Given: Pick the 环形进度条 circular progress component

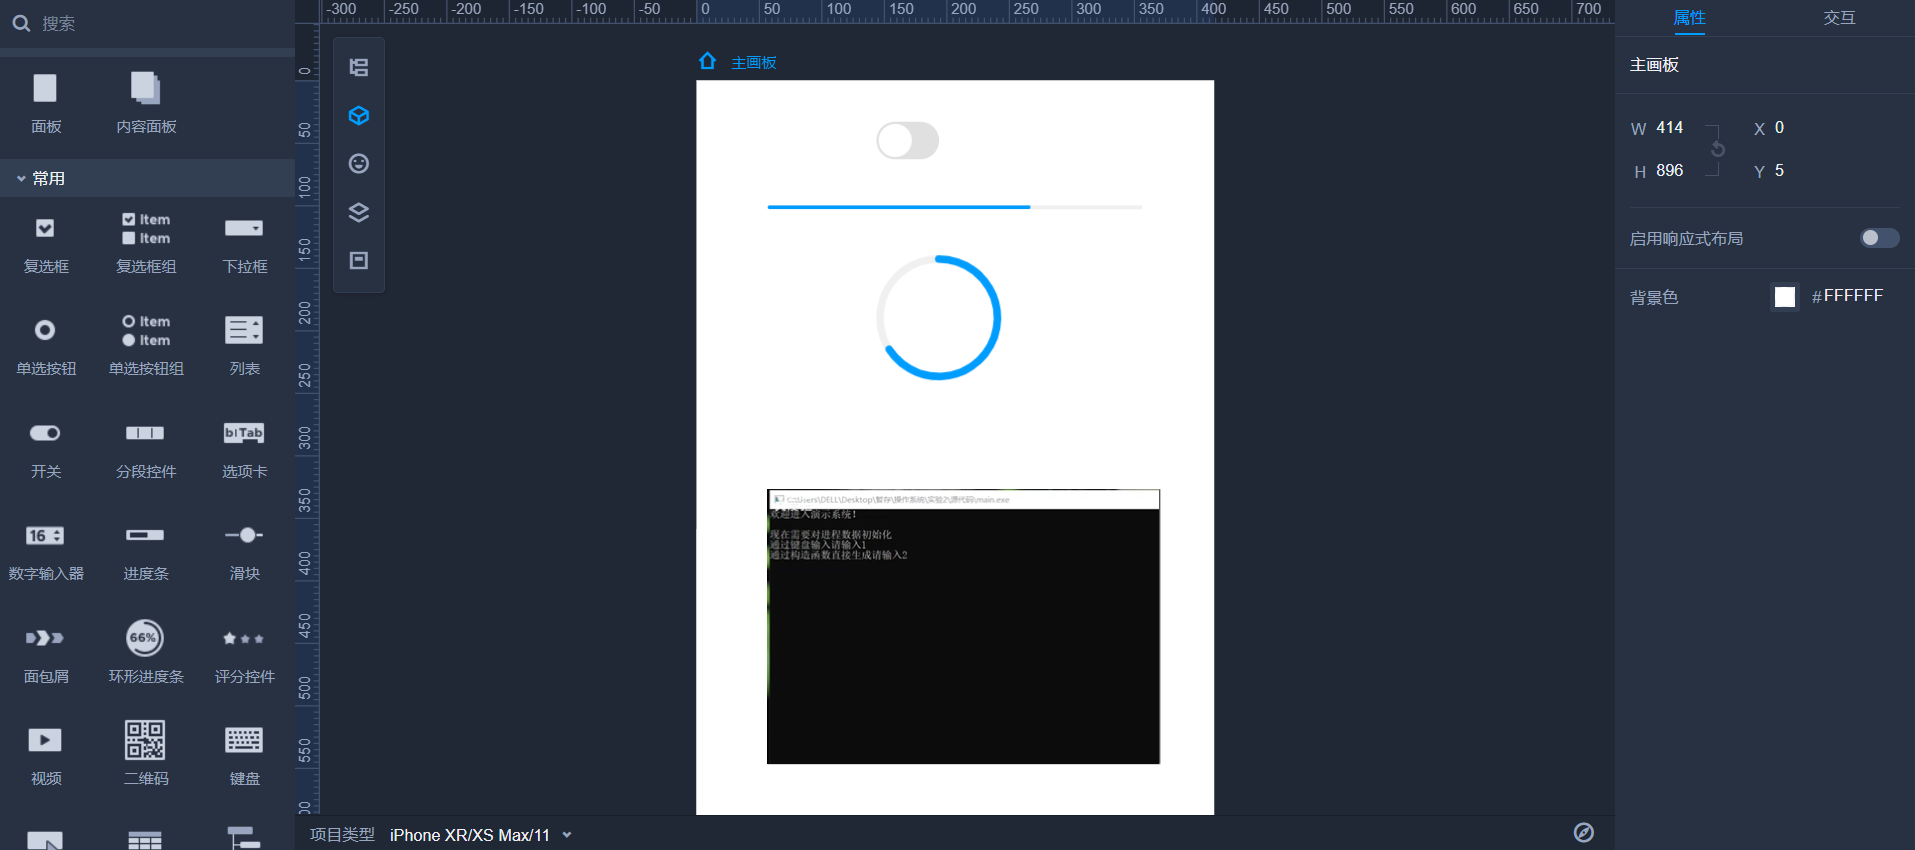Looking at the screenshot, I should (x=146, y=652).
